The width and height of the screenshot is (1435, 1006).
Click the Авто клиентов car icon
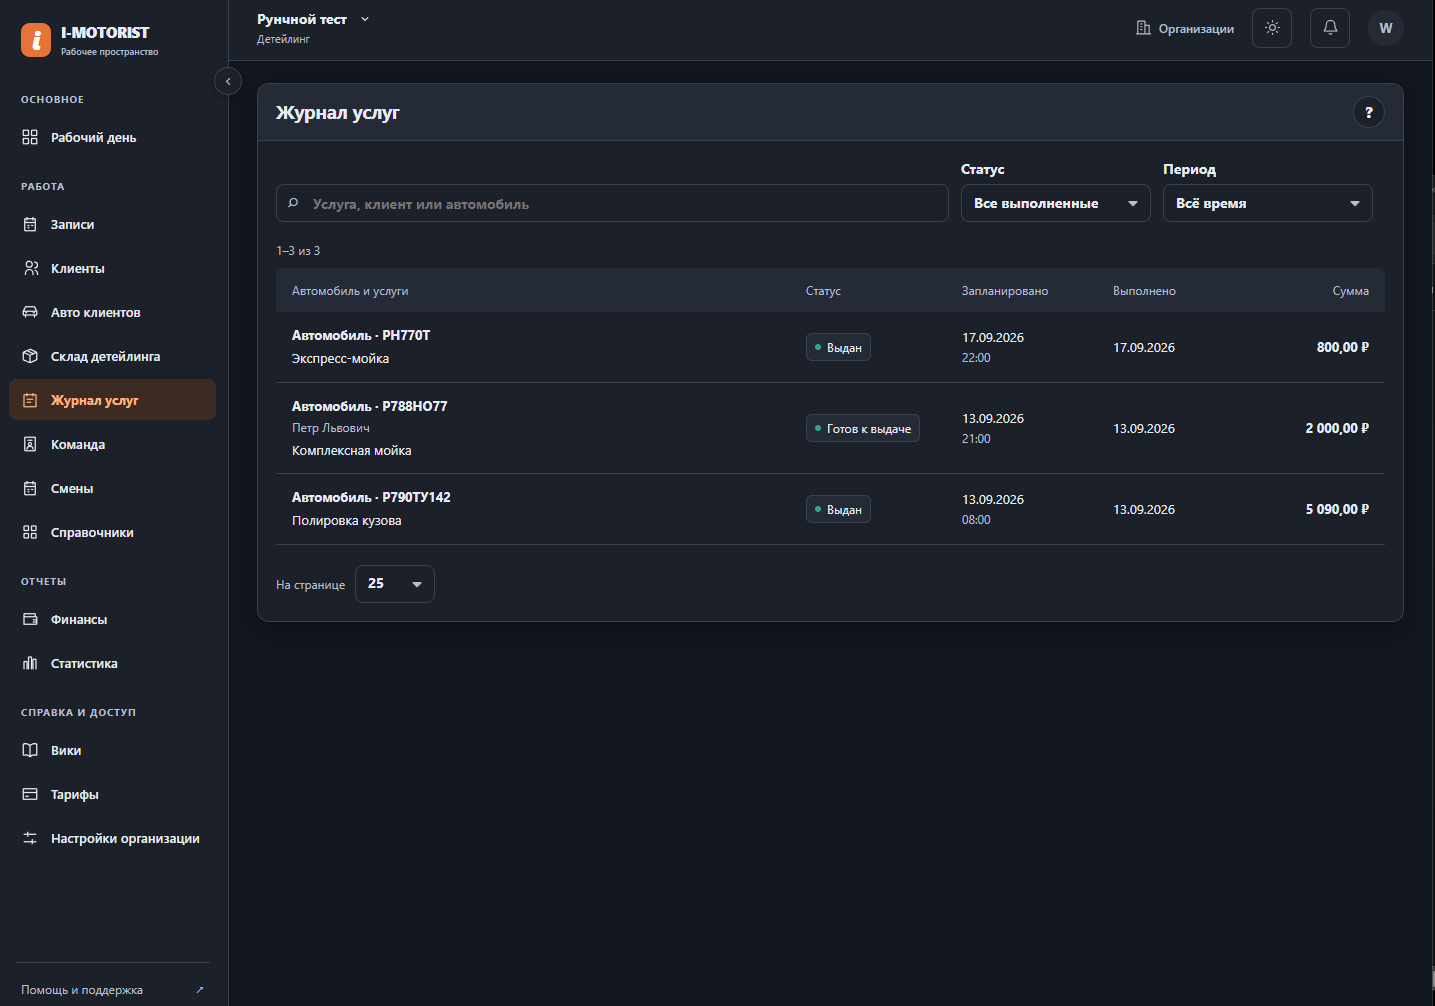coord(30,312)
